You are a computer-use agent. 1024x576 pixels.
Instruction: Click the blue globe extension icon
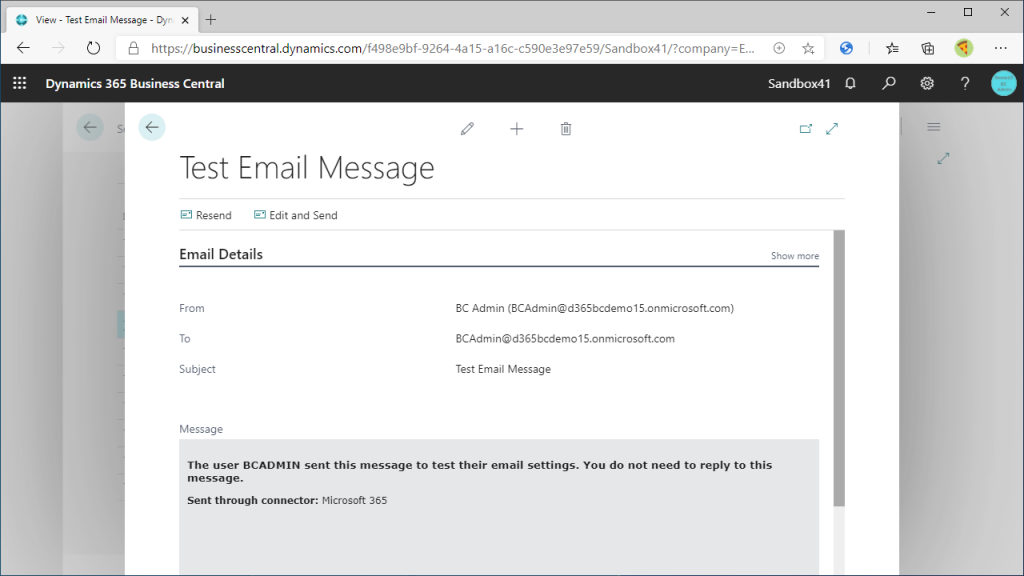point(846,48)
